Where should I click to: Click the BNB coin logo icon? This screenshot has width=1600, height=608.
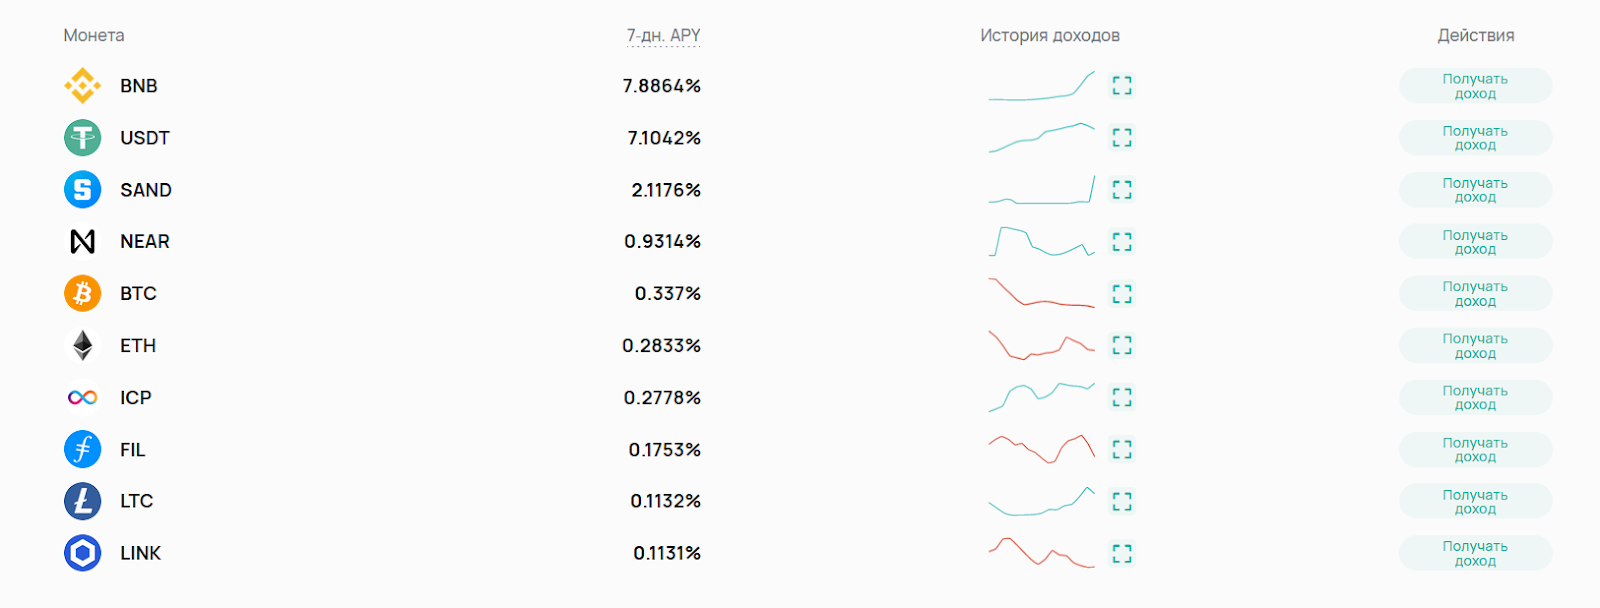pyautogui.click(x=82, y=86)
